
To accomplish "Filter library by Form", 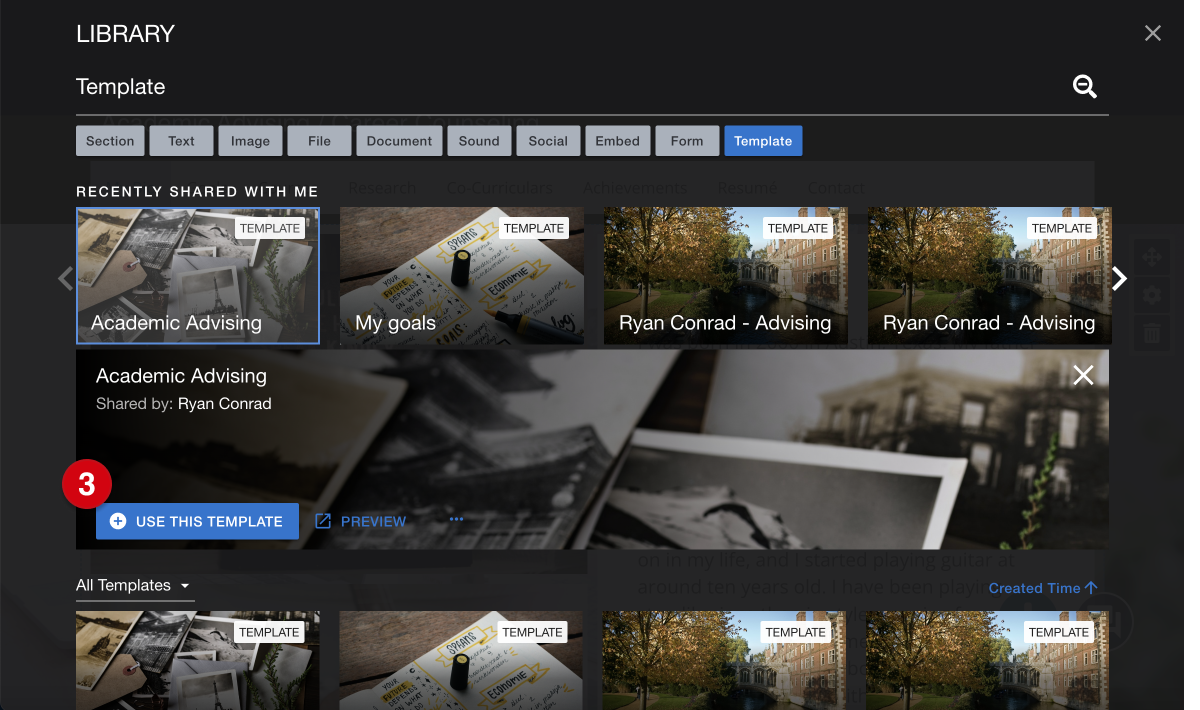I will (x=687, y=141).
